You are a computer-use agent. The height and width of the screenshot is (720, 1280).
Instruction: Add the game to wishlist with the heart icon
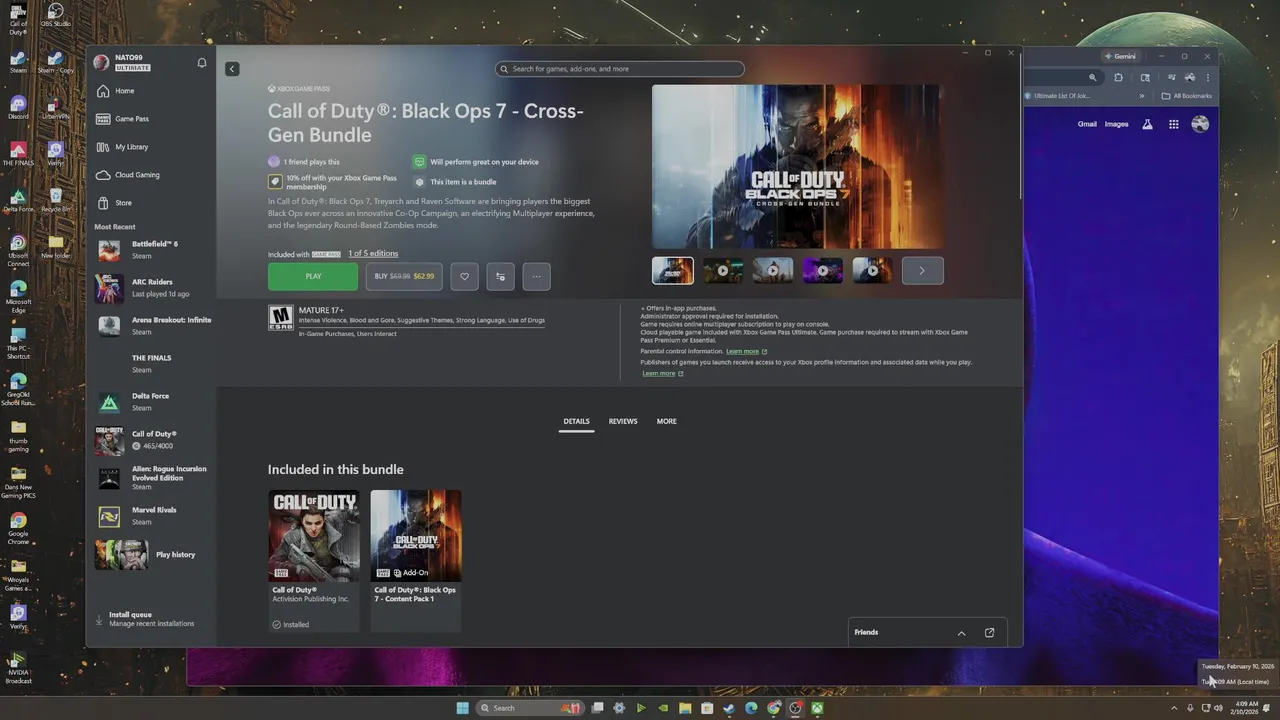pyautogui.click(x=464, y=277)
